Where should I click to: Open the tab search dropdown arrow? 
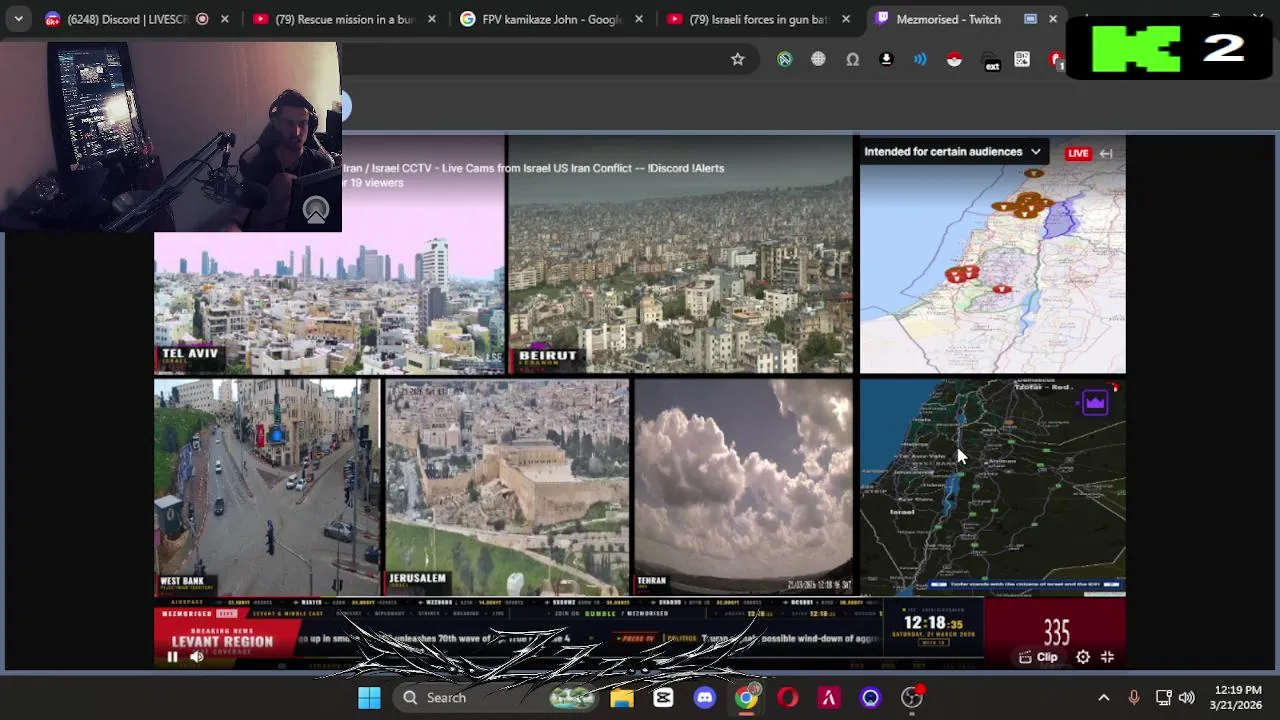(18, 19)
